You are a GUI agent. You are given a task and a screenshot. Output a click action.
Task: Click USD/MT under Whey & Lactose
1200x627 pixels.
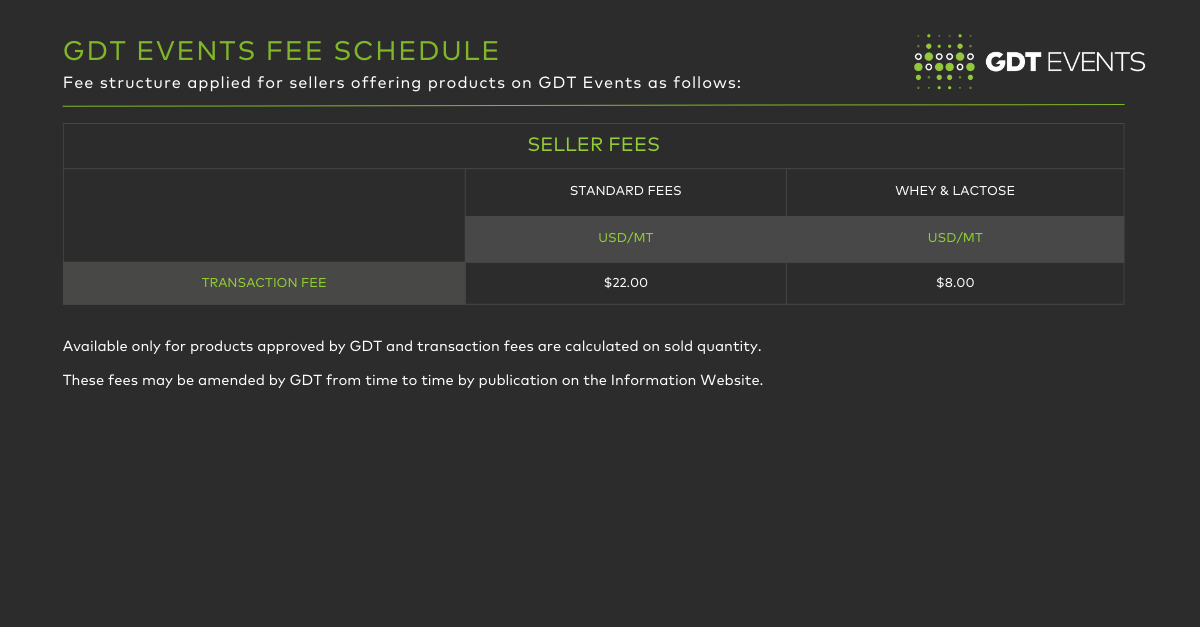pos(954,238)
